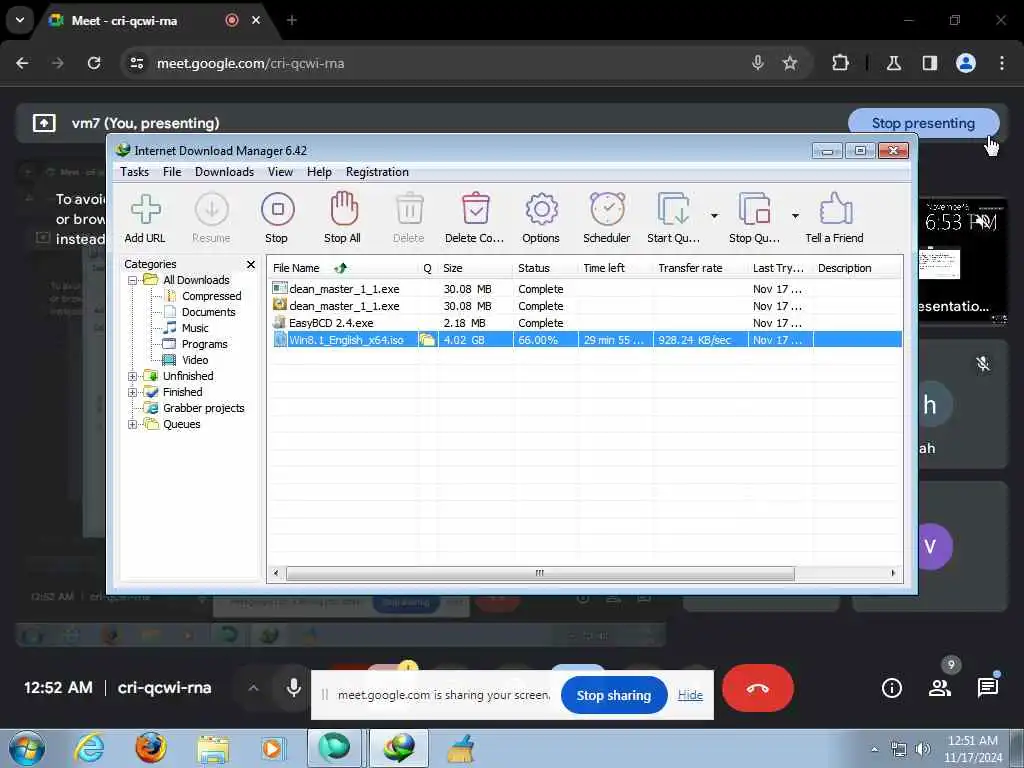Open the Scheduler clock icon
1024x768 pixels.
click(607, 217)
